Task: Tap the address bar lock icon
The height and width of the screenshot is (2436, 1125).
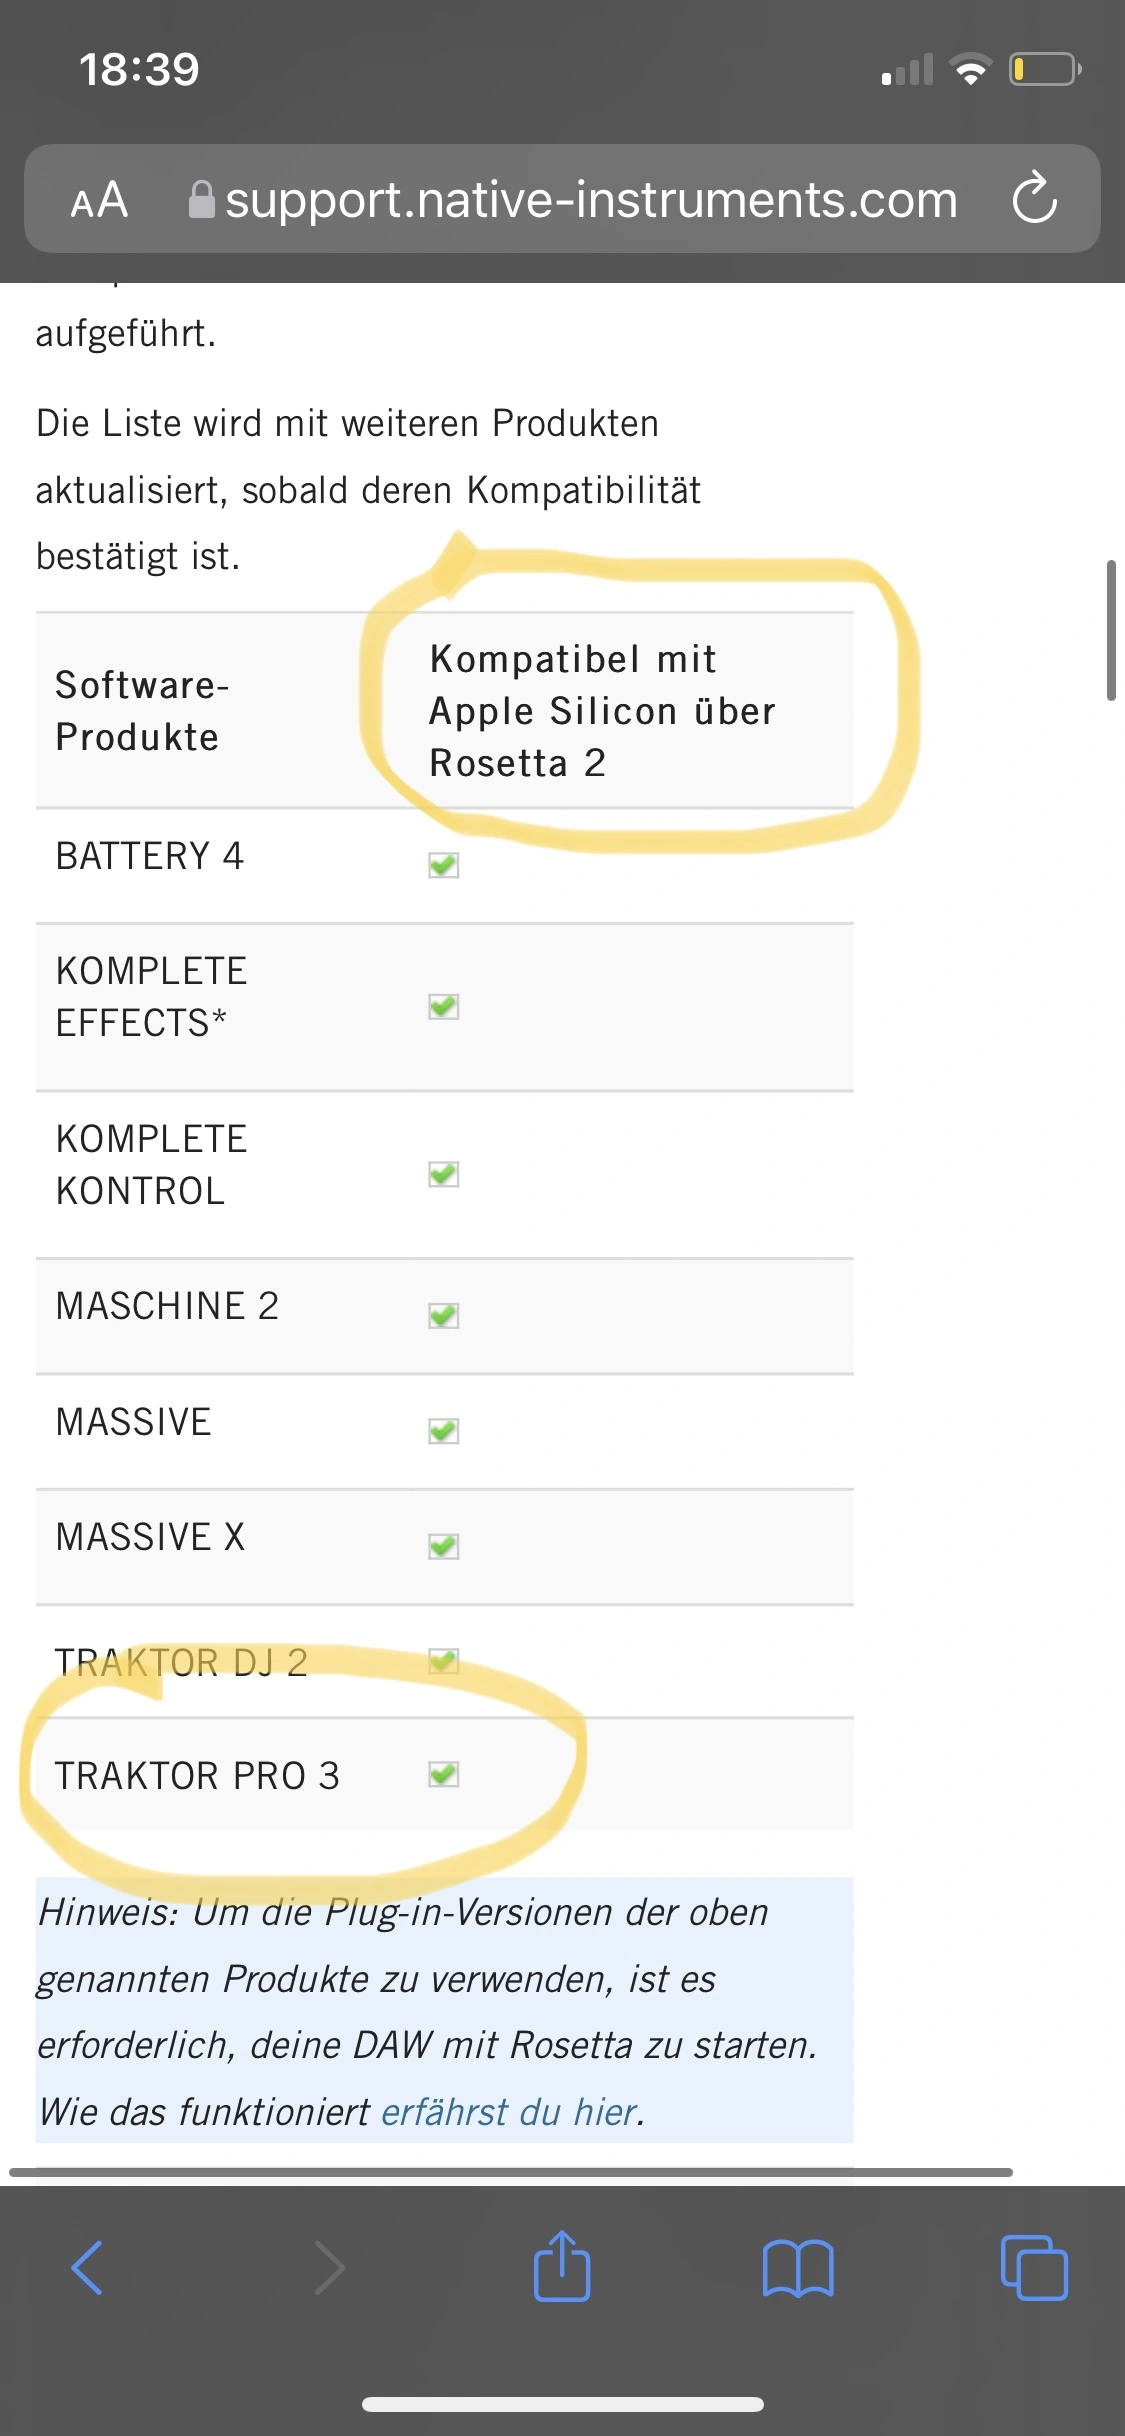Action: (201, 200)
